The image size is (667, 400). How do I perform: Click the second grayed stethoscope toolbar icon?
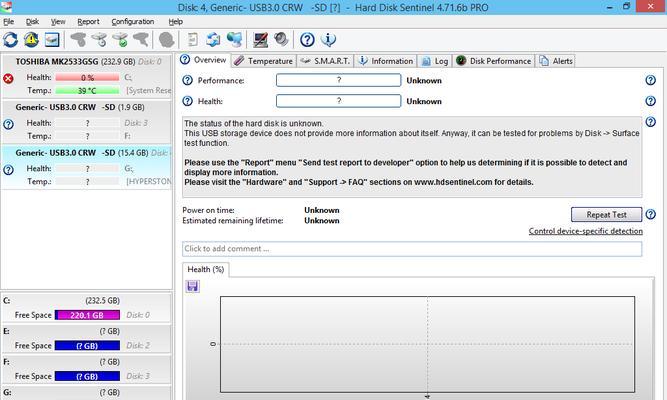[141, 40]
